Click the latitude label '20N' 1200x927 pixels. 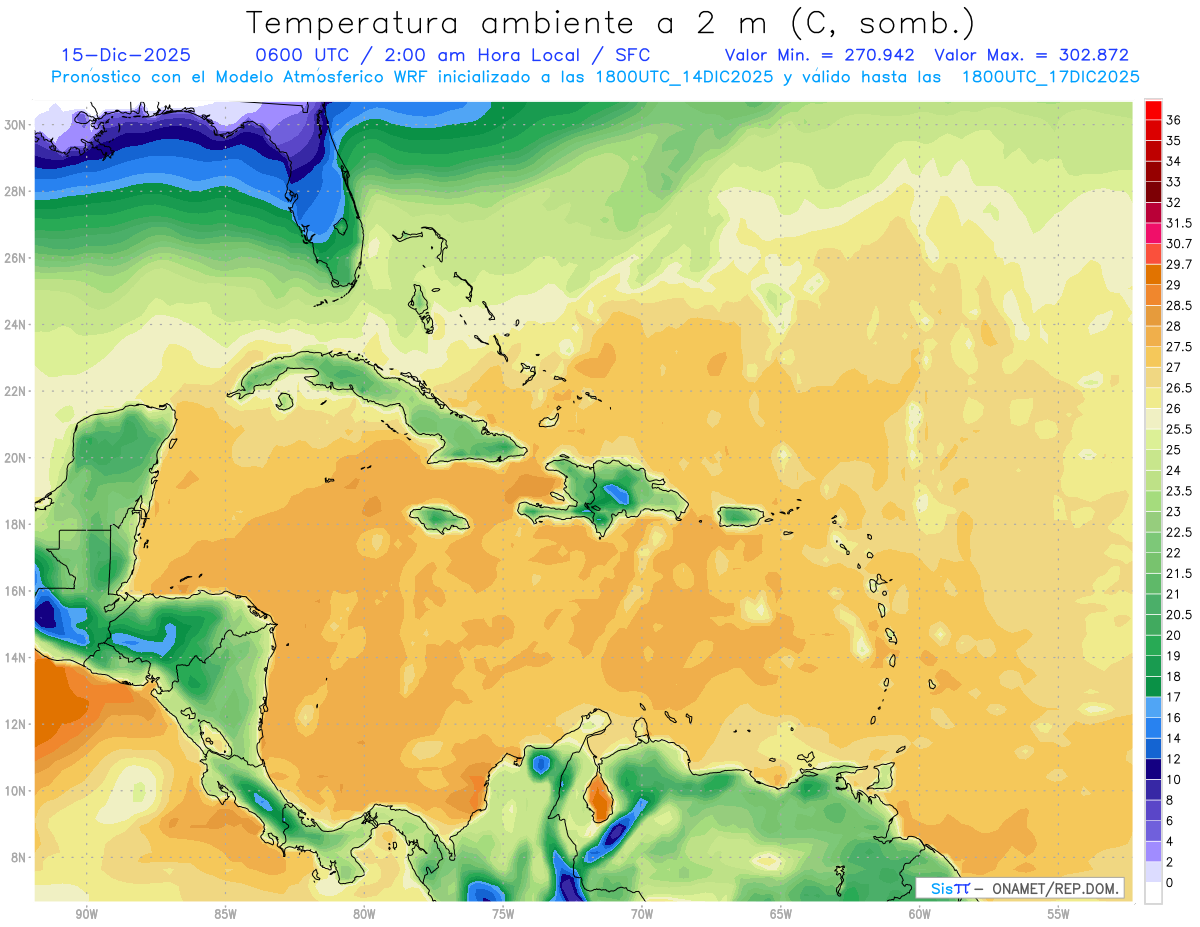17,458
